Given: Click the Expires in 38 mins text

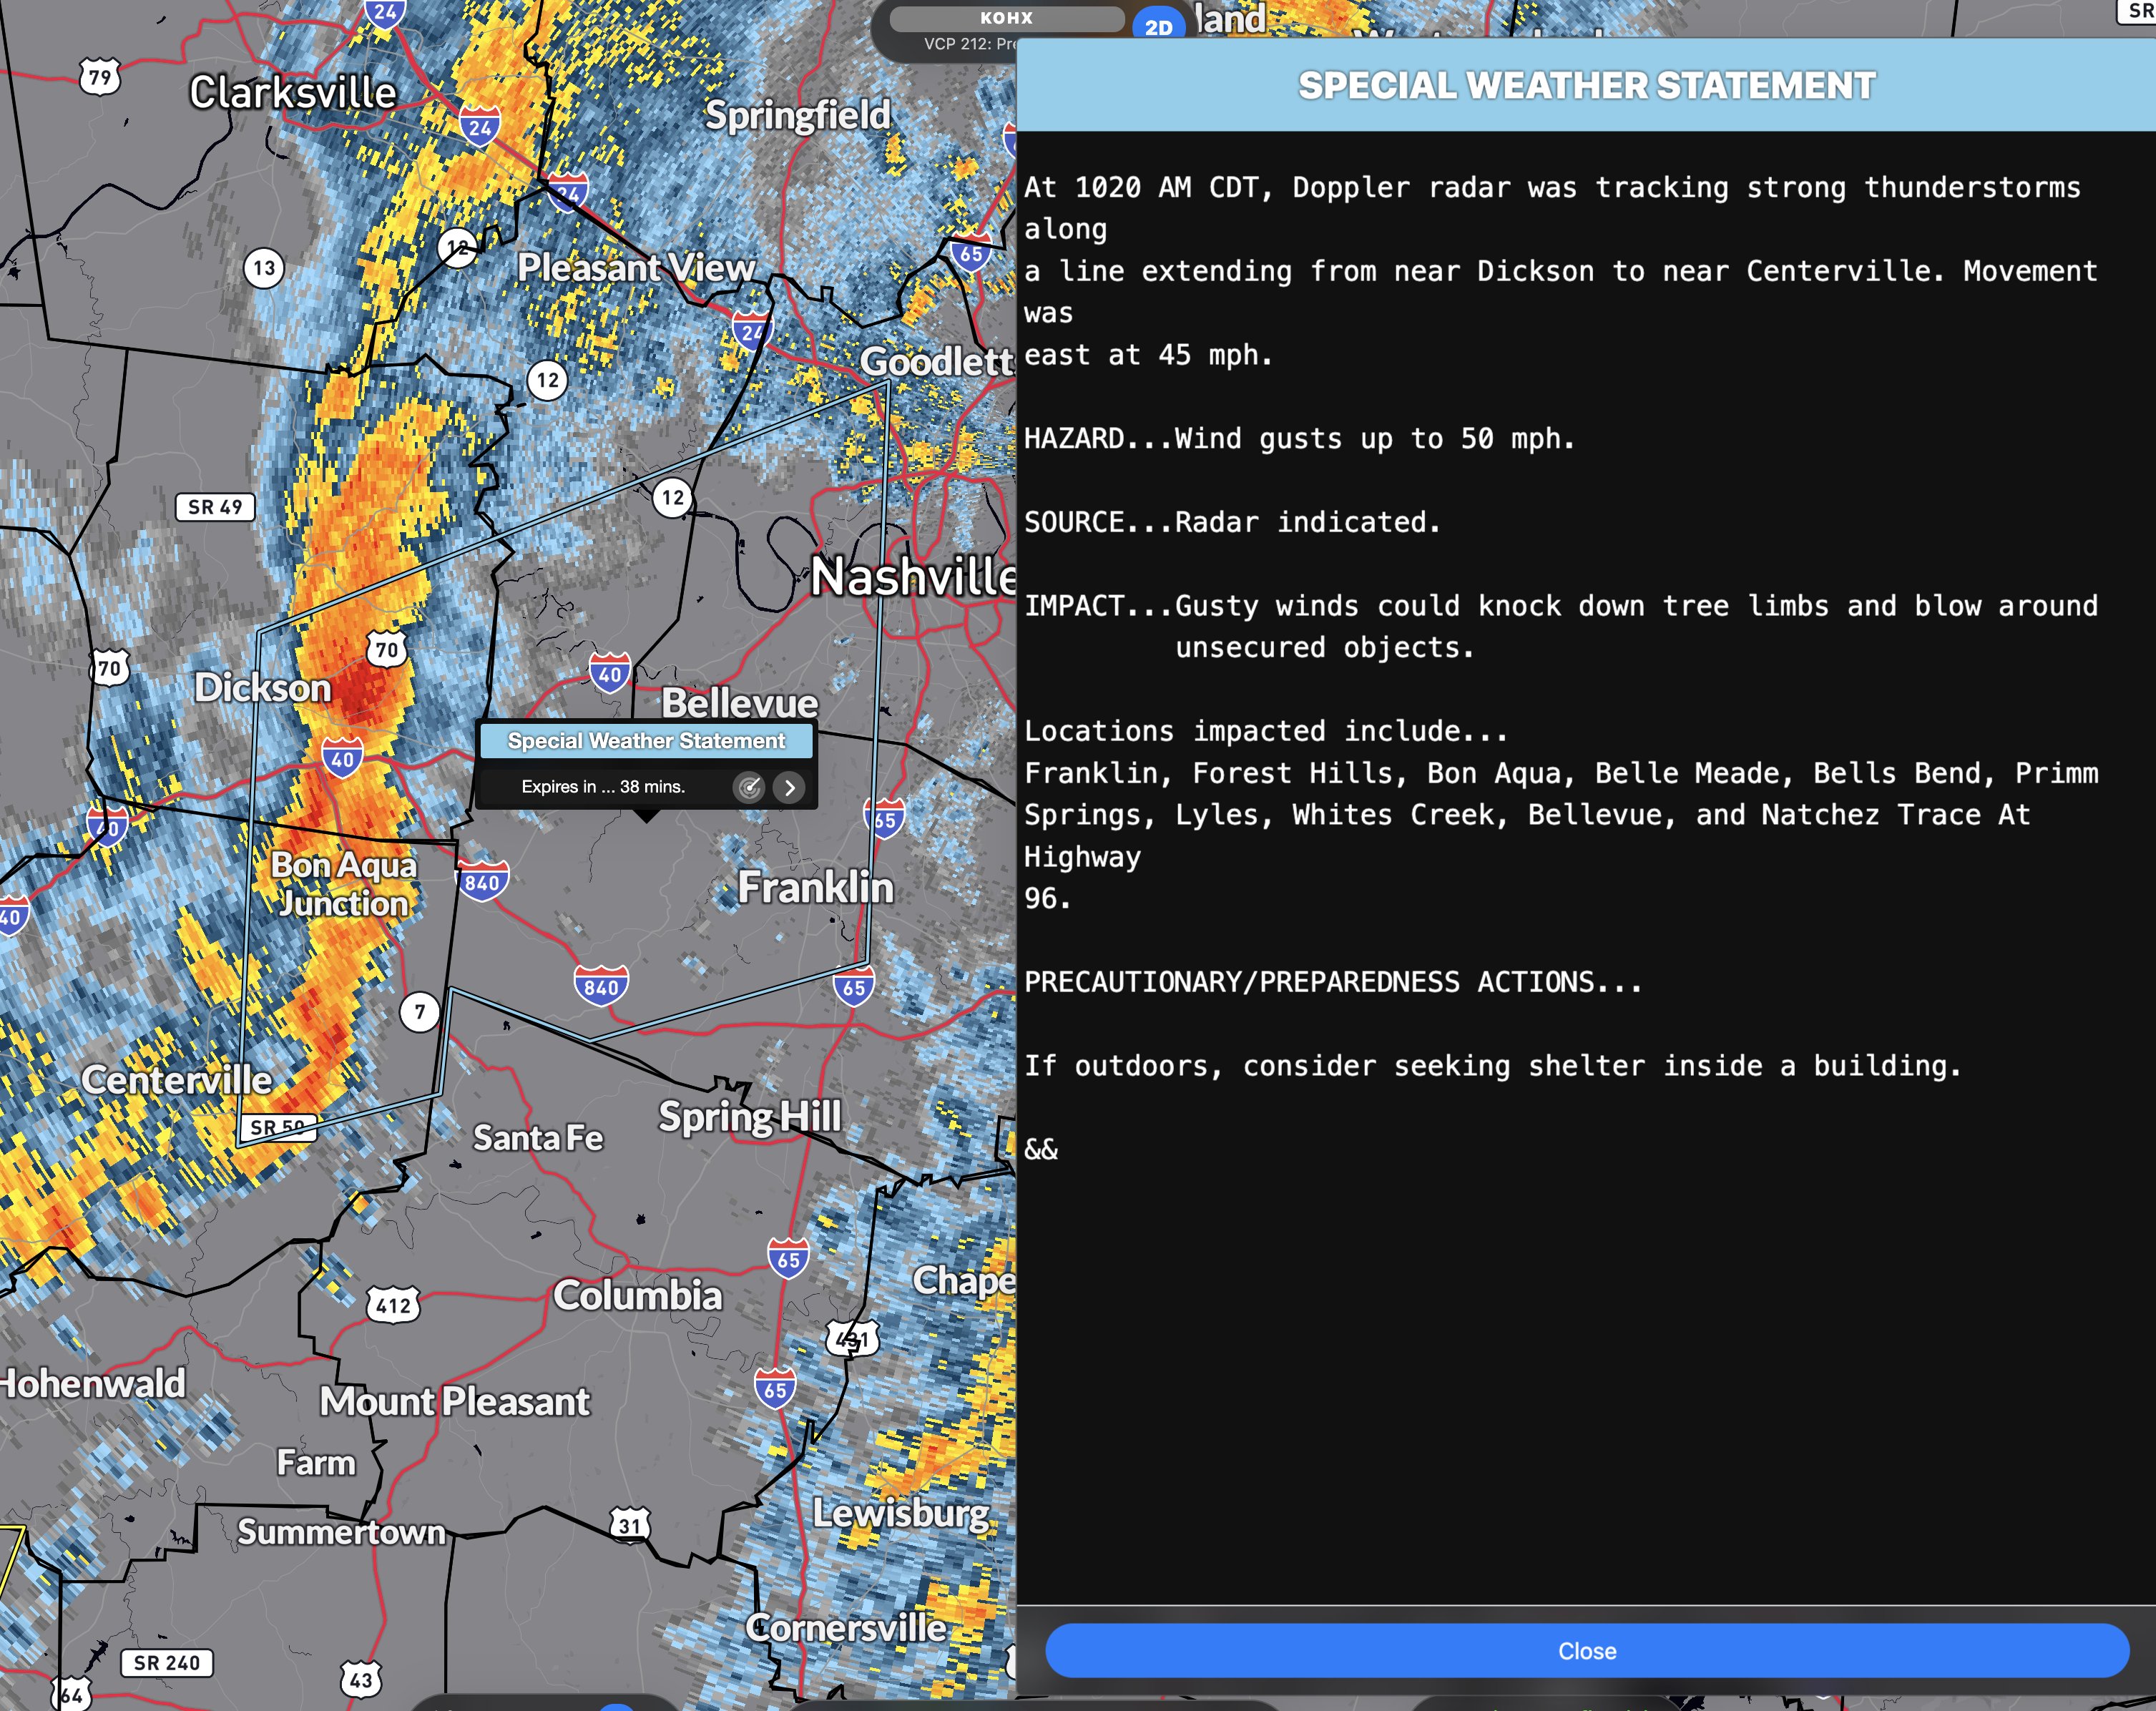Looking at the screenshot, I should (x=603, y=787).
